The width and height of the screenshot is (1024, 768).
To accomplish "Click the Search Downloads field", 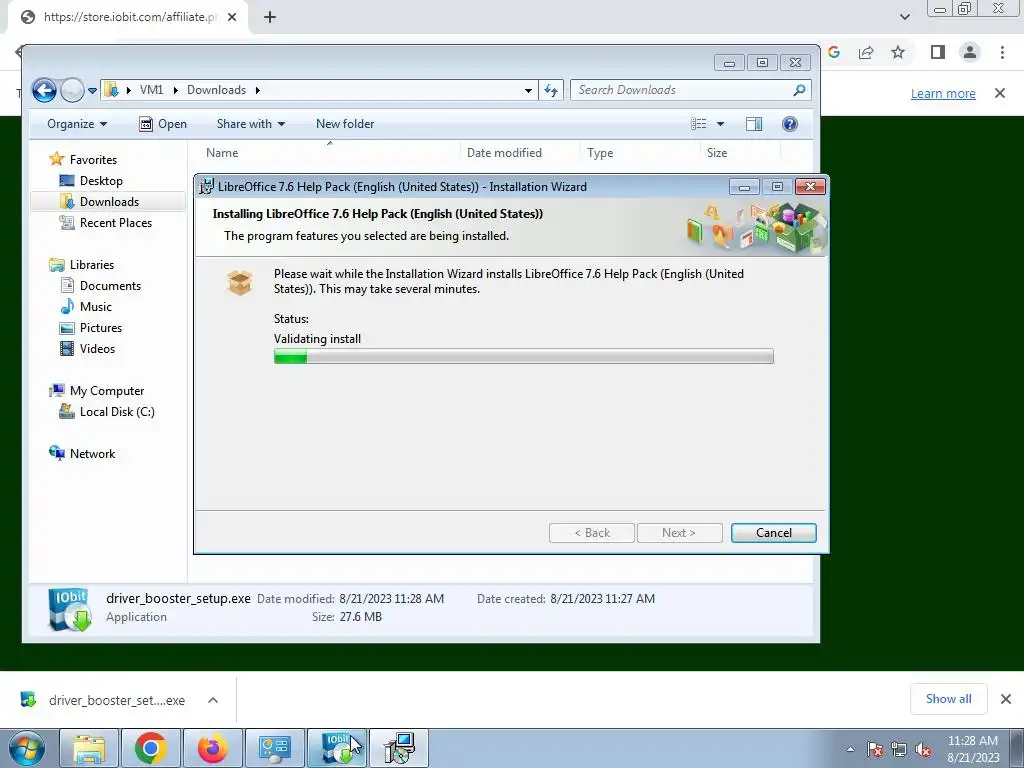I will (x=691, y=90).
